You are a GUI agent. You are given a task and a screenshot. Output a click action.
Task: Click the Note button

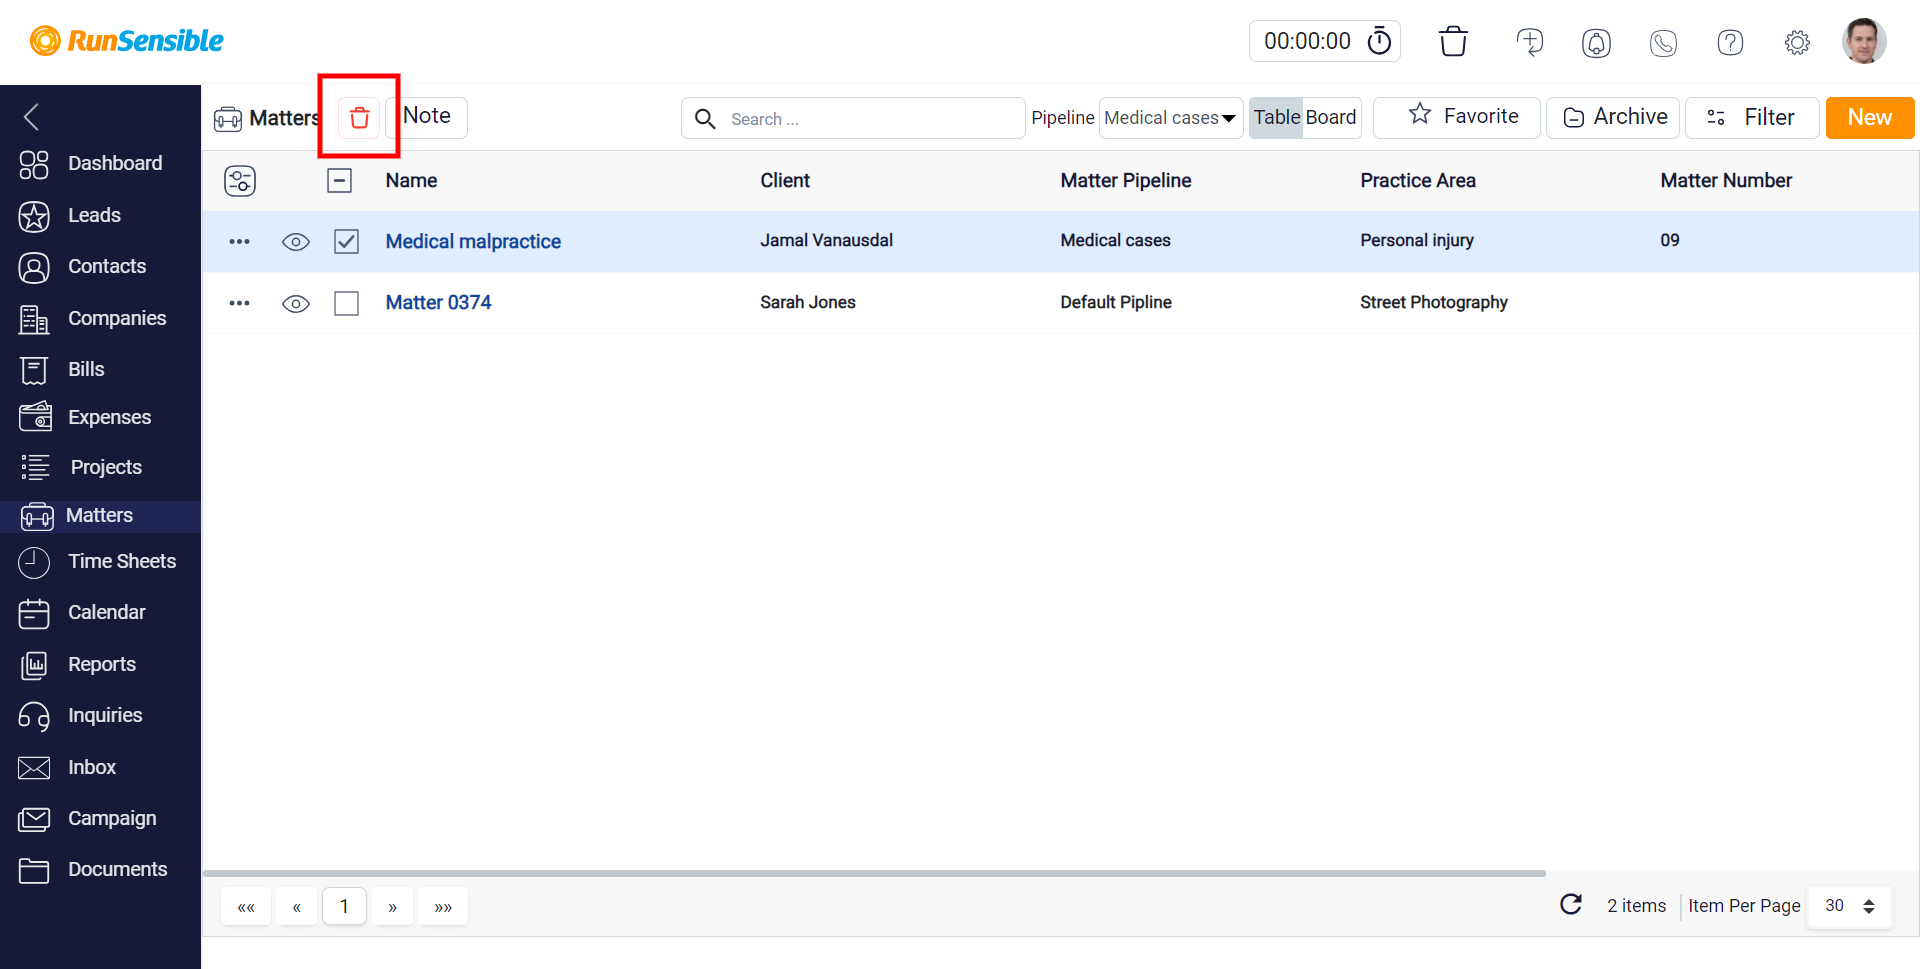(427, 116)
